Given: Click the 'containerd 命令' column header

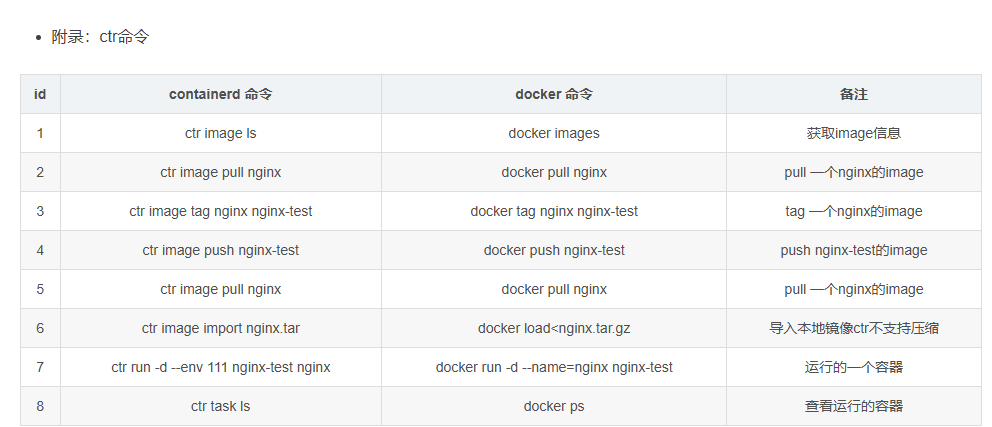Looking at the screenshot, I should click(220, 94).
